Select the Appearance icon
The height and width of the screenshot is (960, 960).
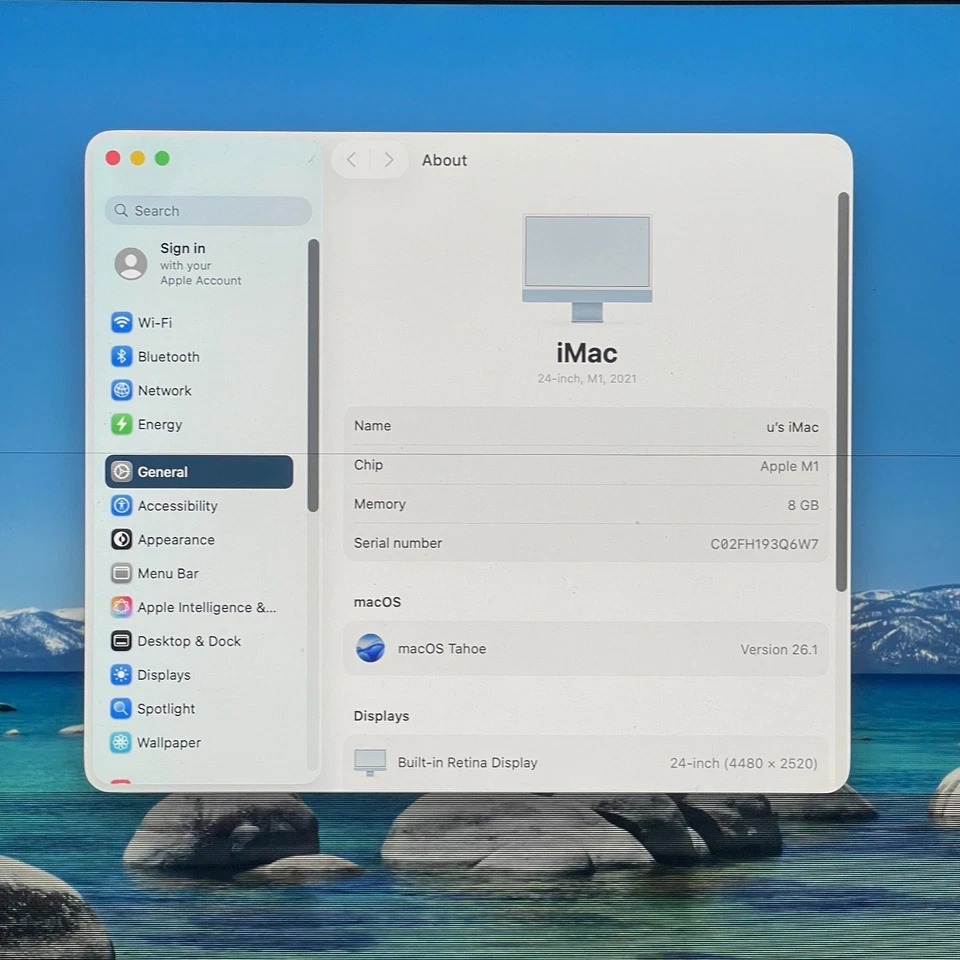tap(121, 540)
